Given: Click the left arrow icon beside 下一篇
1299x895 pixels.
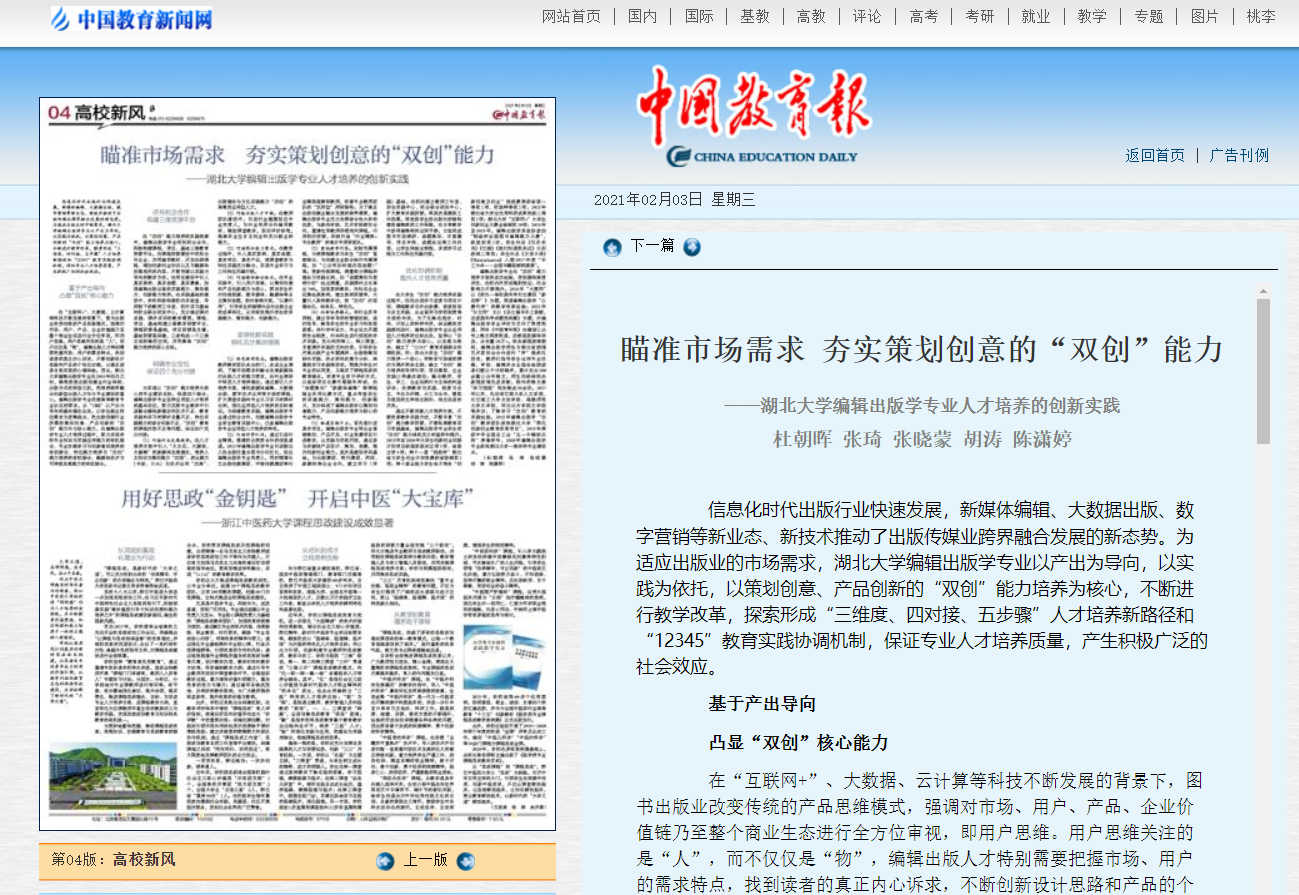Looking at the screenshot, I should pyautogui.click(x=613, y=247).
